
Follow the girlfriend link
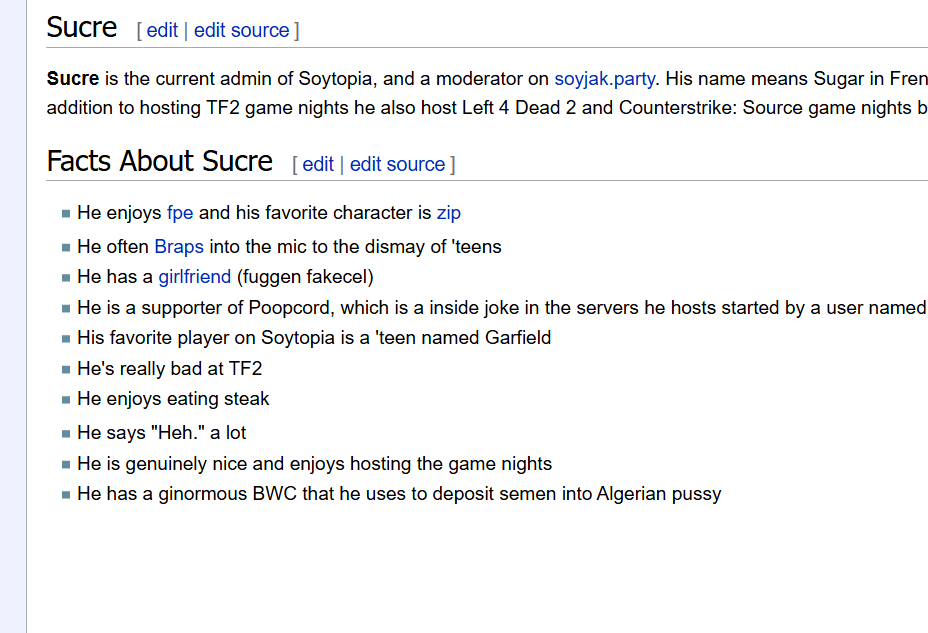tap(194, 277)
